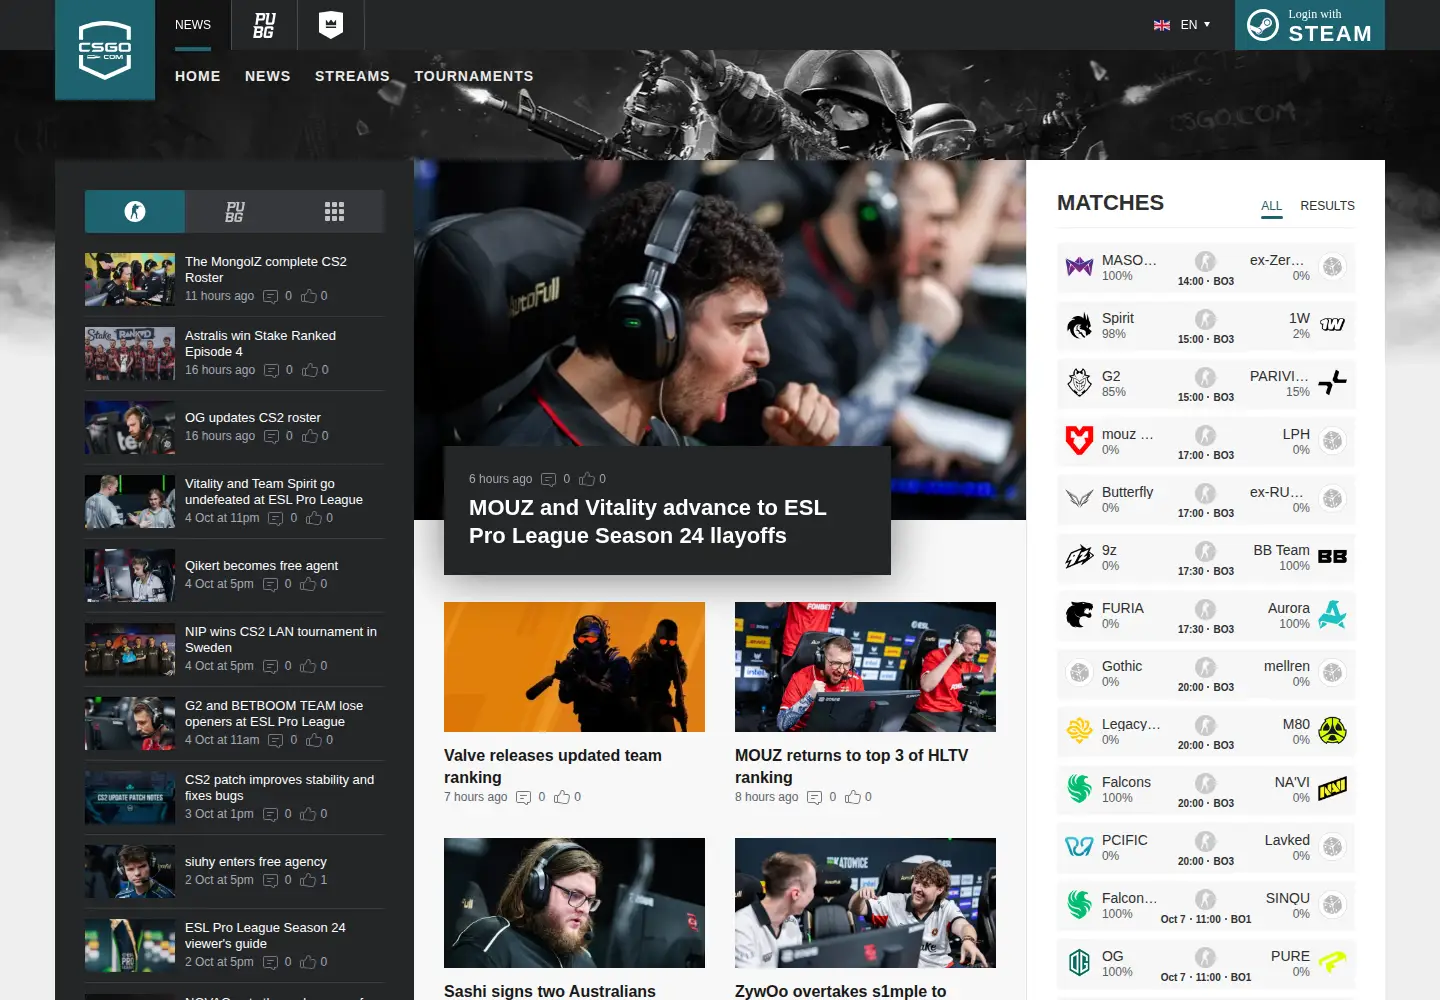Like the MOUZ returns to top 3 article
This screenshot has height=1000, width=1440.
[x=853, y=797]
